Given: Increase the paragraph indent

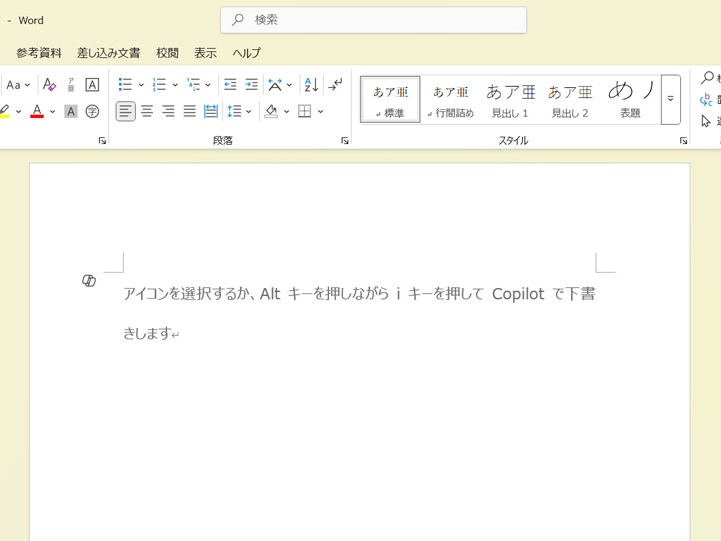Looking at the screenshot, I should pyautogui.click(x=251, y=85).
